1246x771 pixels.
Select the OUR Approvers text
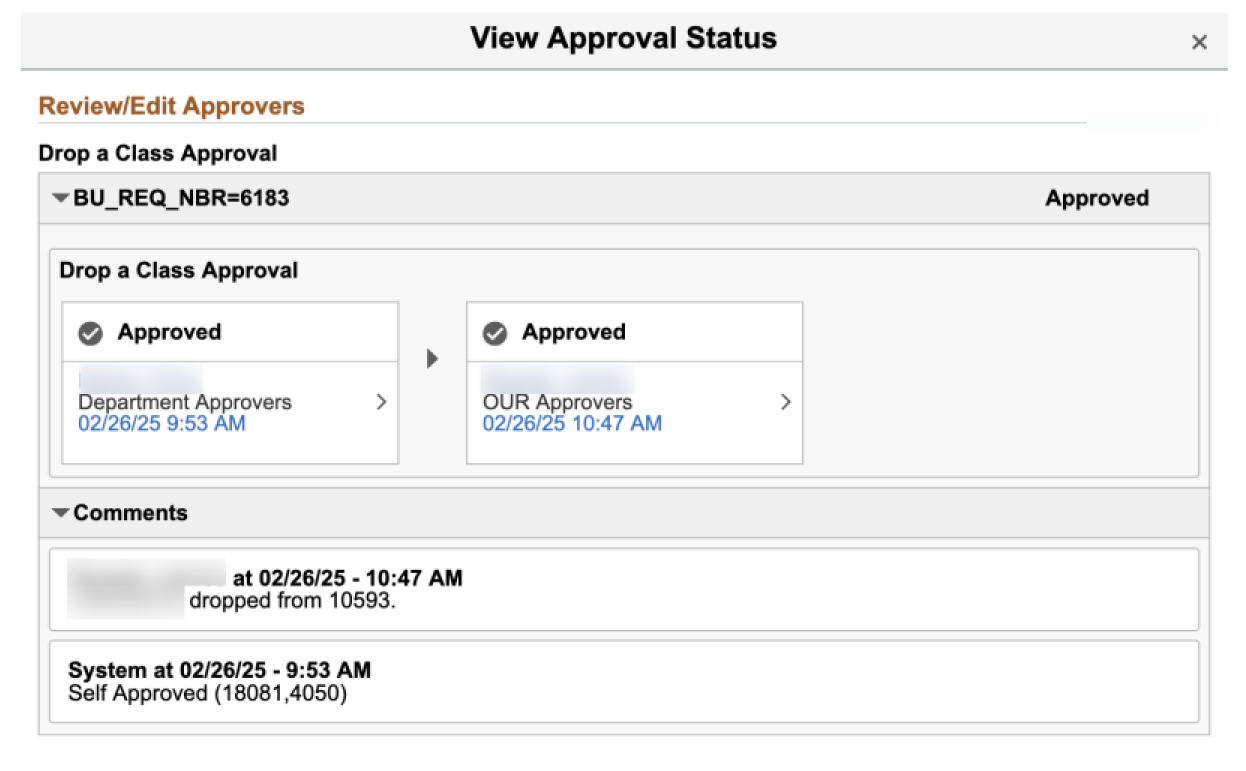pyautogui.click(x=557, y=402)
